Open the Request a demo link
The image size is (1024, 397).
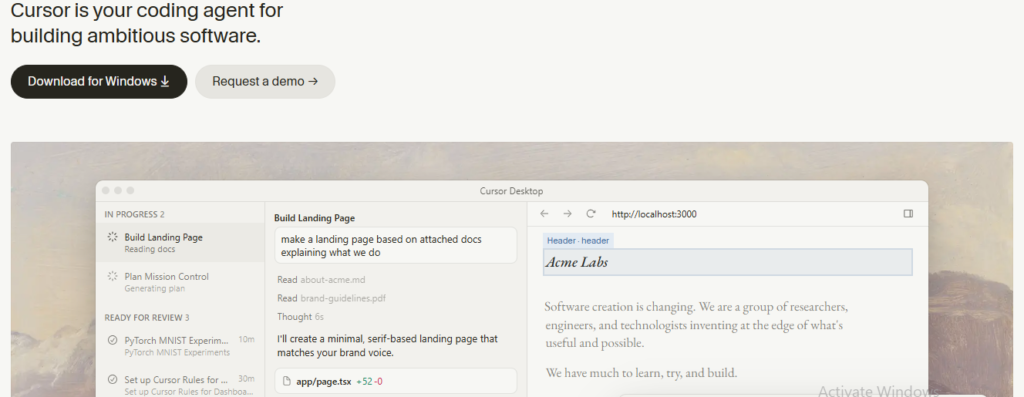pyautogui.click(x=265, y=82)
